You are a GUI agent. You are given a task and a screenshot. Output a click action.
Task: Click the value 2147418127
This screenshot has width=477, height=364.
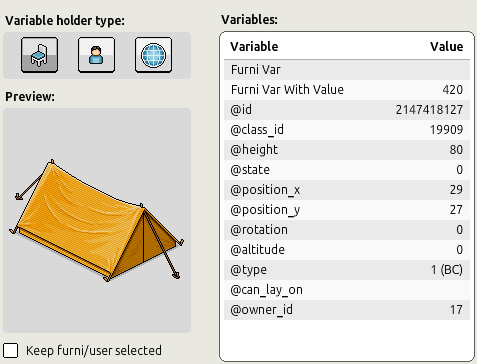[429, 110]
